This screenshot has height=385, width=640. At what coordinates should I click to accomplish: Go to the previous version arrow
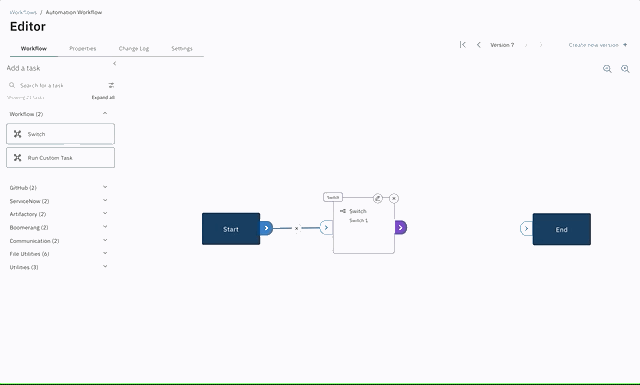tap(479, 45)
